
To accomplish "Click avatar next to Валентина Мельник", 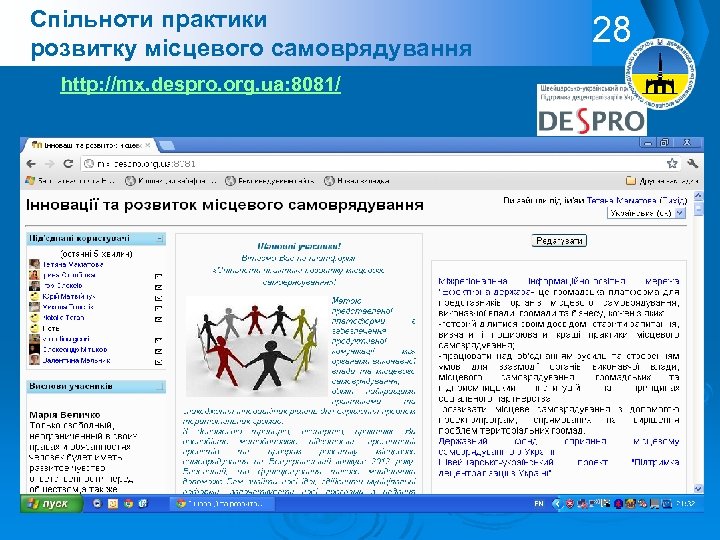I will point(34,360).
